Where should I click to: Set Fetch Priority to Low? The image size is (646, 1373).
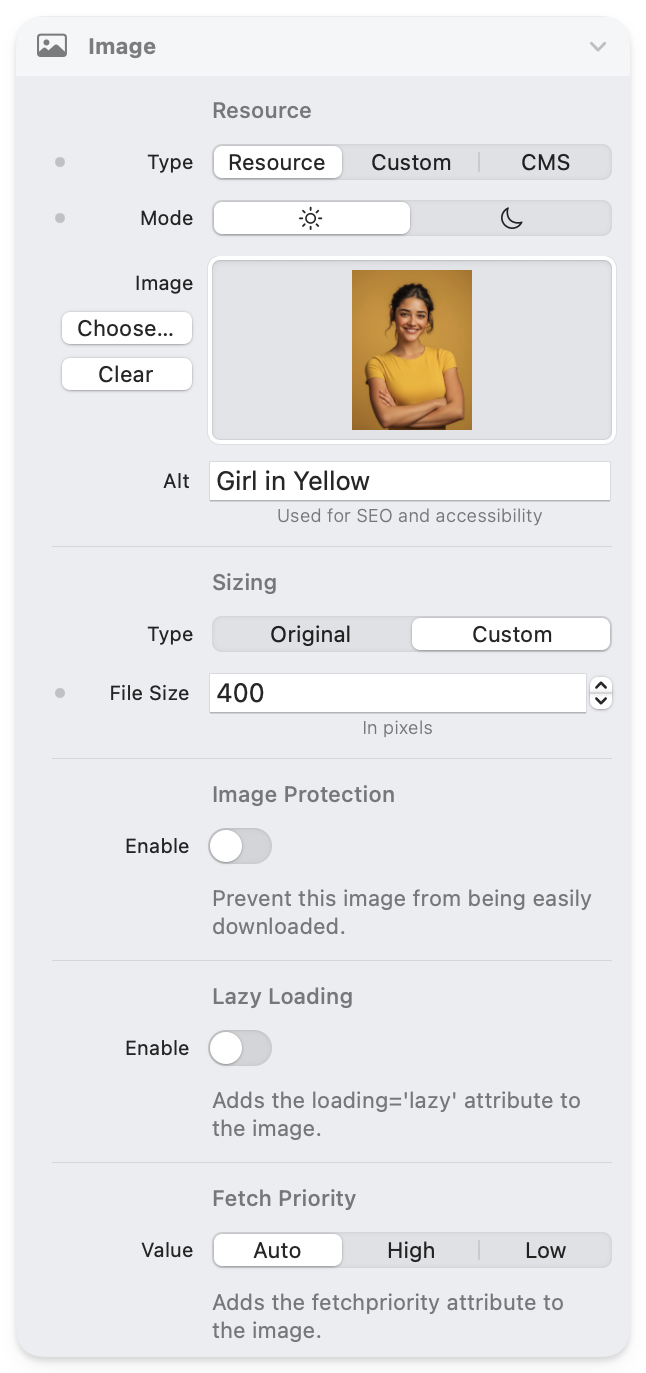(545, 1250)
